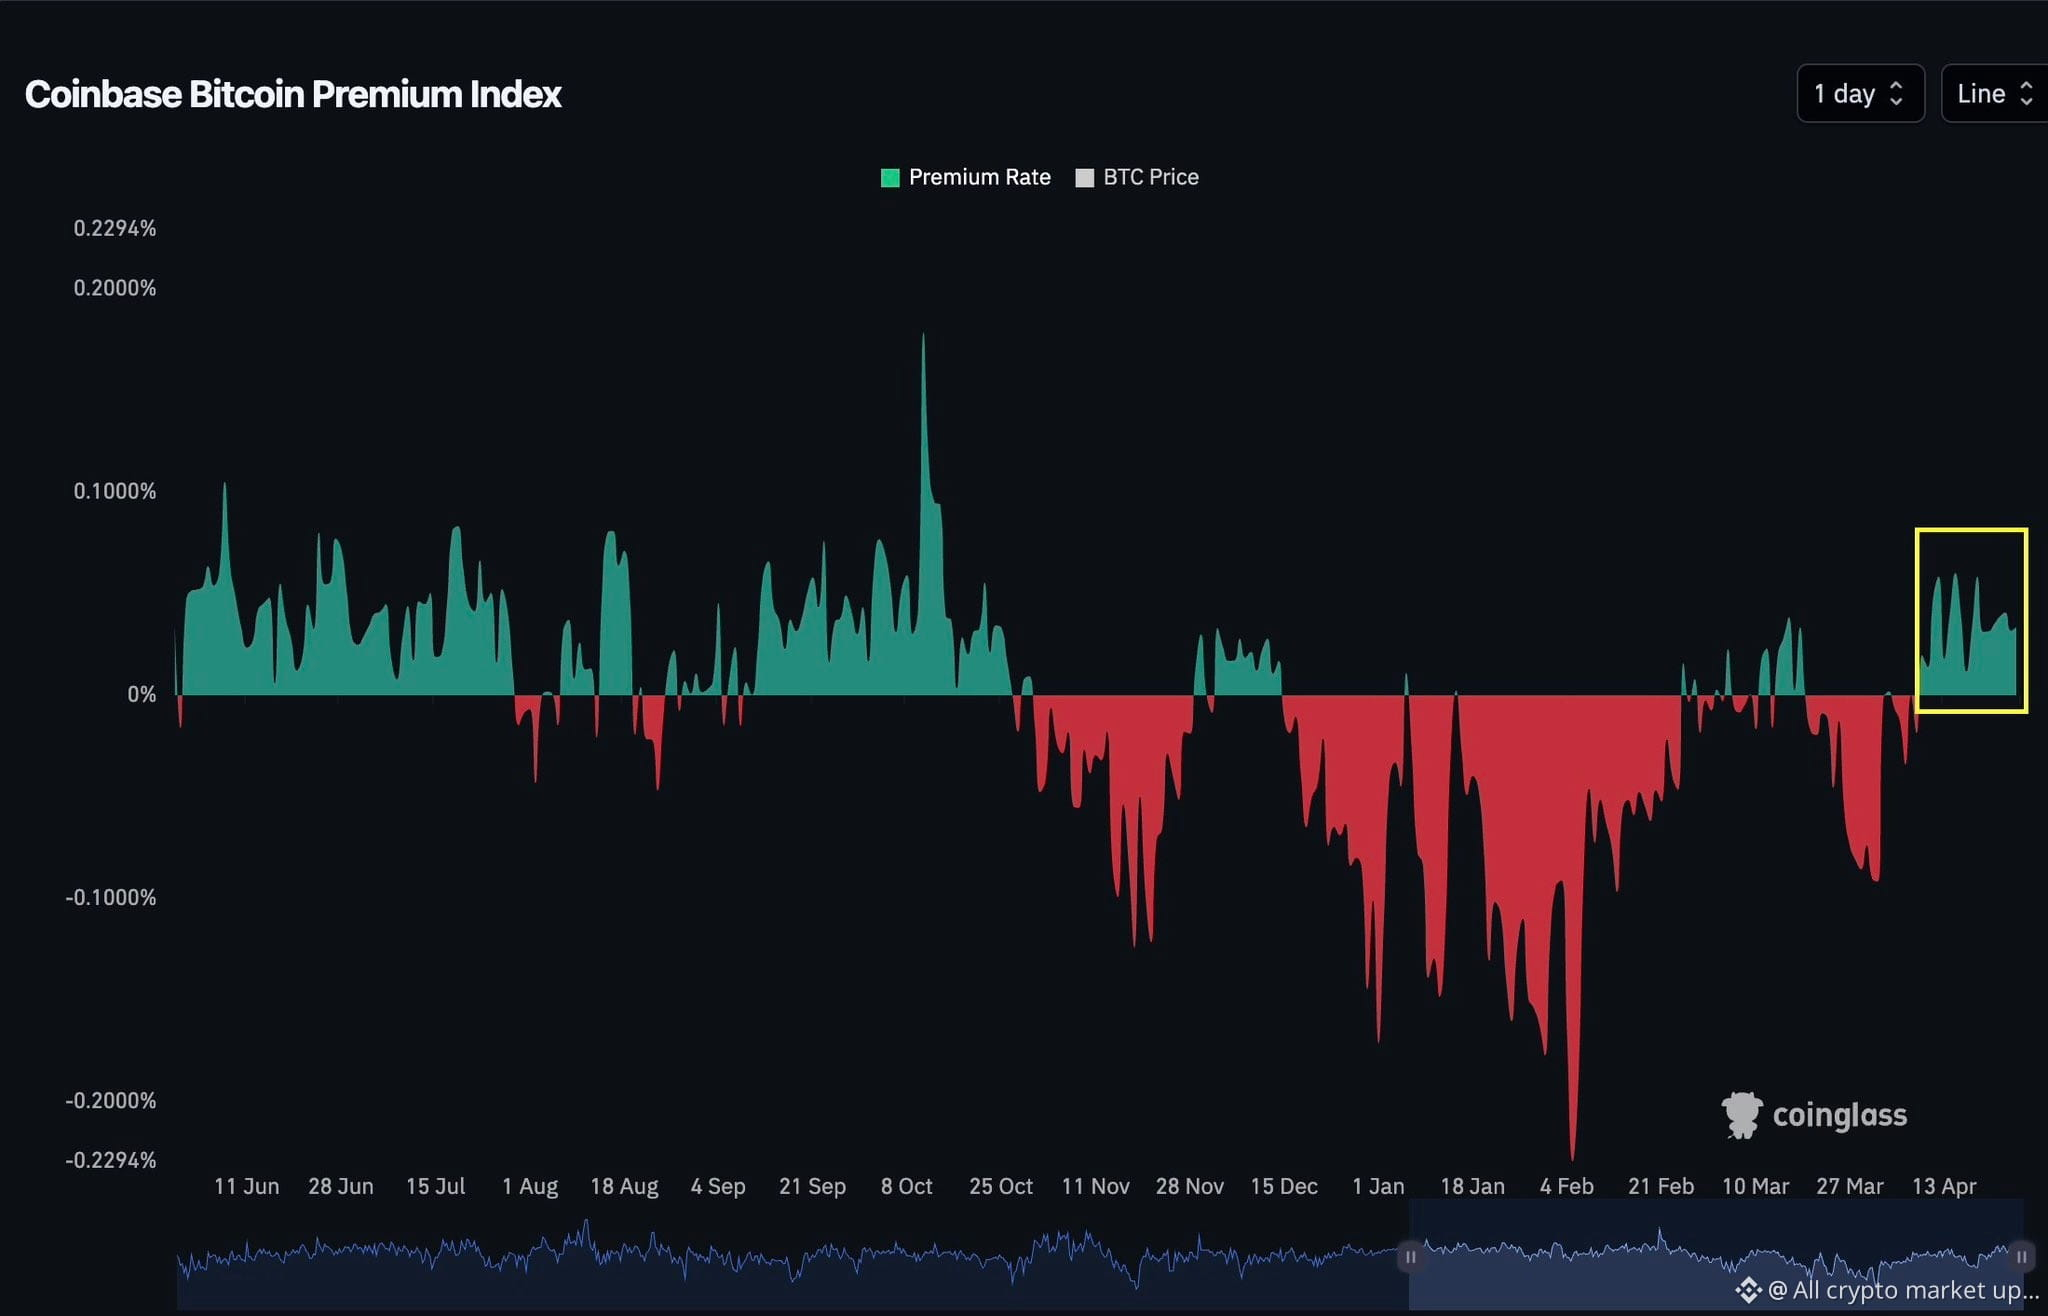The height and width of the screenshot is (1316, 2048).
Task: Click the "0%" y-axis label
Action: pos(142,694)
